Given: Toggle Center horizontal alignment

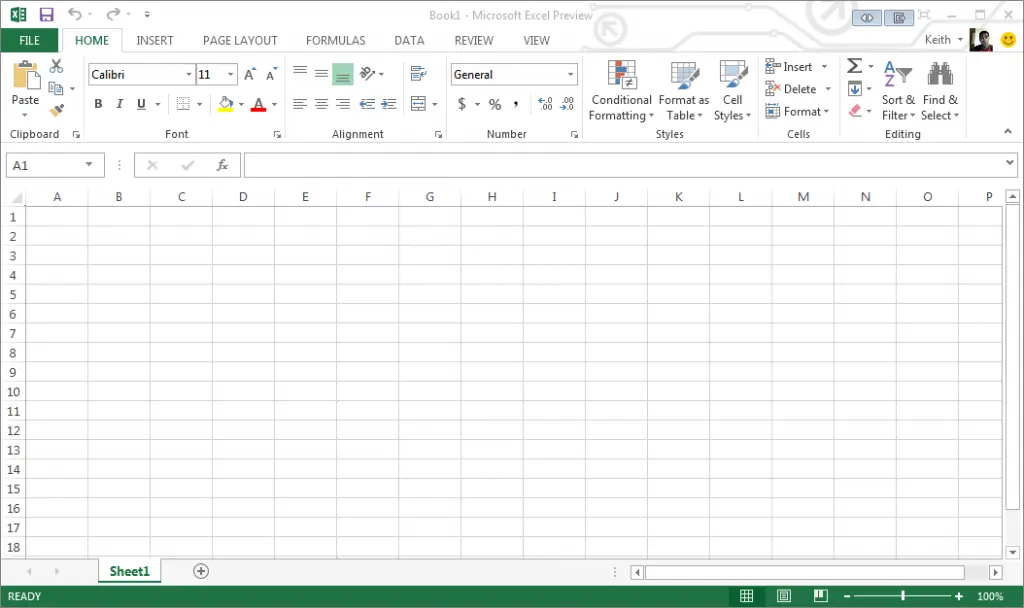Looking at the screenshot, I should (x=321, y=104).
